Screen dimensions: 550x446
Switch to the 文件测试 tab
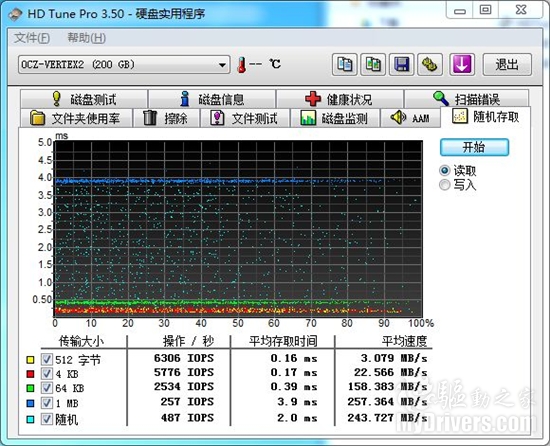244,118
